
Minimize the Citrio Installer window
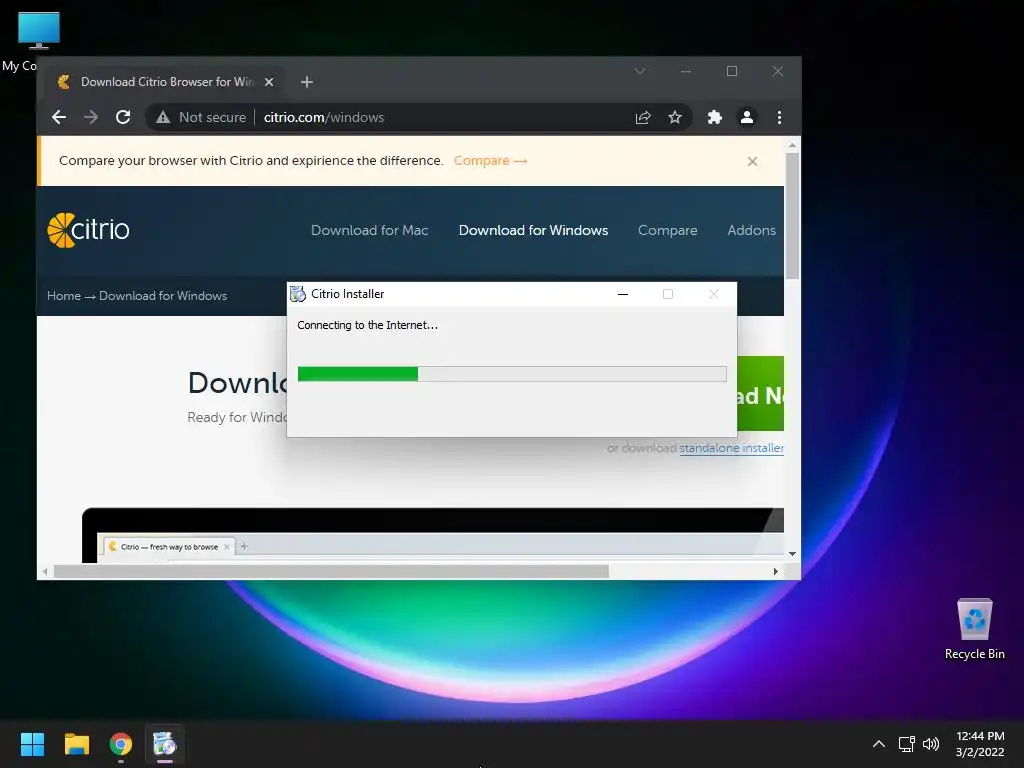(x=623, y=295)
